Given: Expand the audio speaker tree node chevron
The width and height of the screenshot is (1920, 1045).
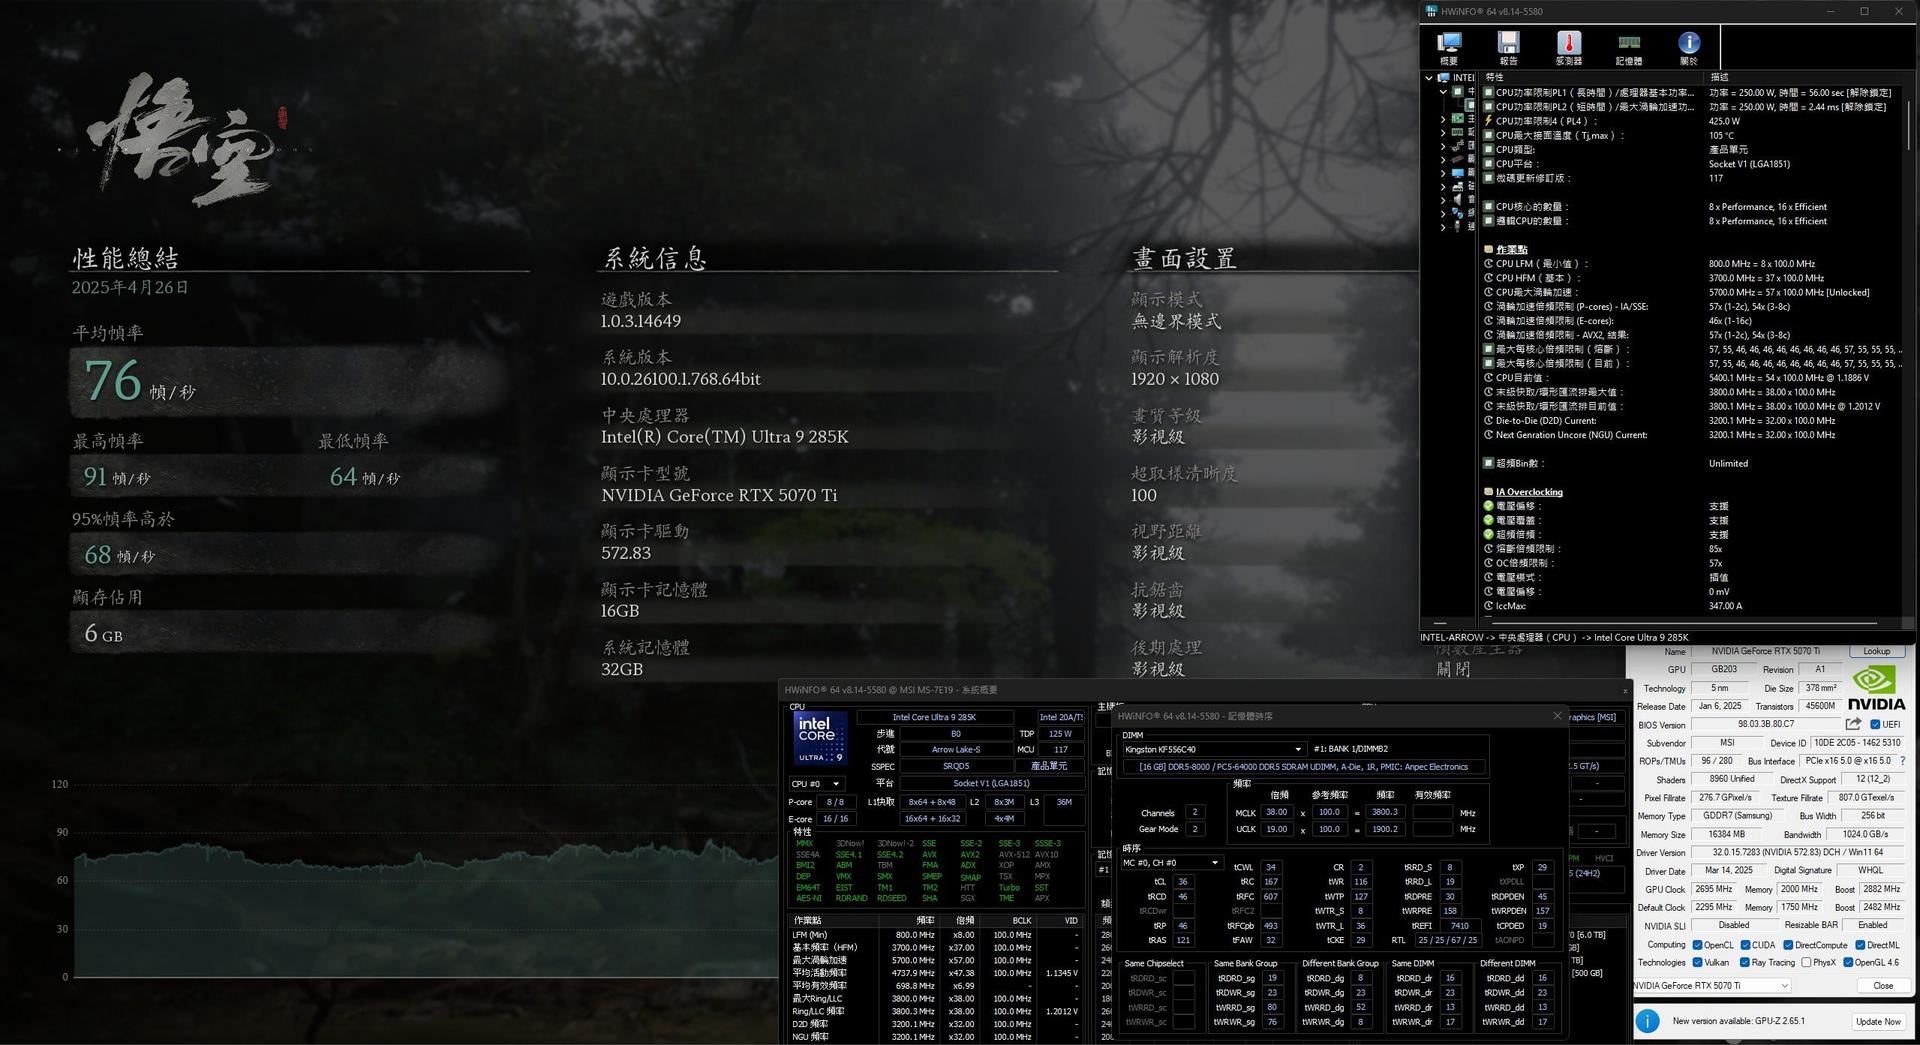Looking at the screenshot, I should pos(1443,200).
